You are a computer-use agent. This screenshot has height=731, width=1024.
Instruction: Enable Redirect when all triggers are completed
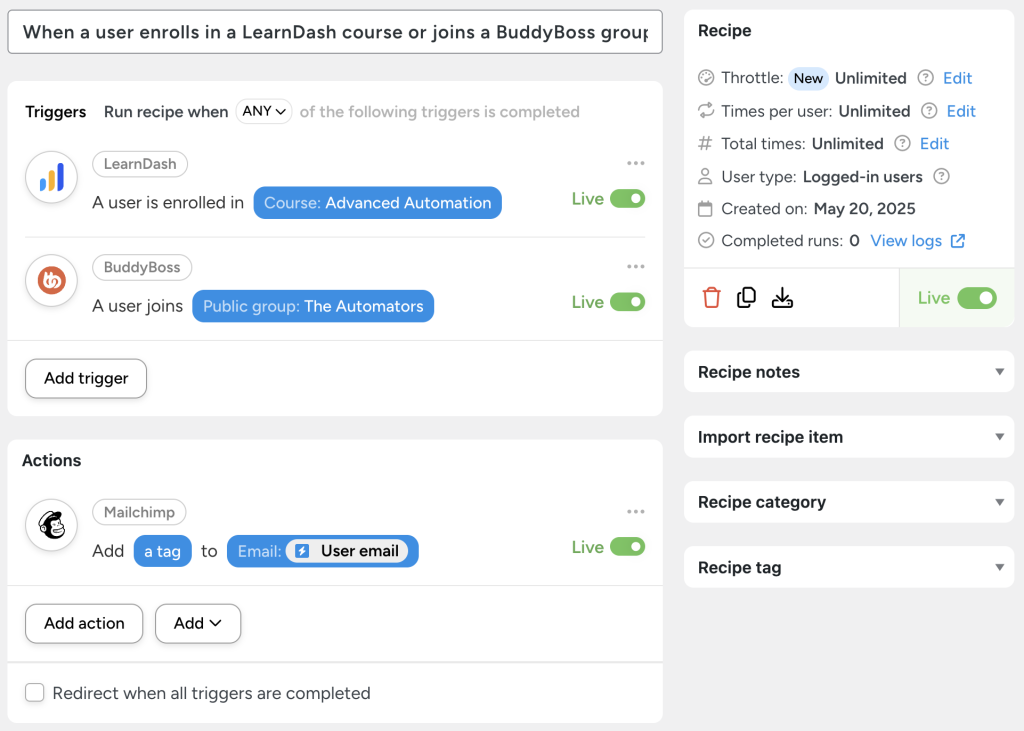click(35, 692)
